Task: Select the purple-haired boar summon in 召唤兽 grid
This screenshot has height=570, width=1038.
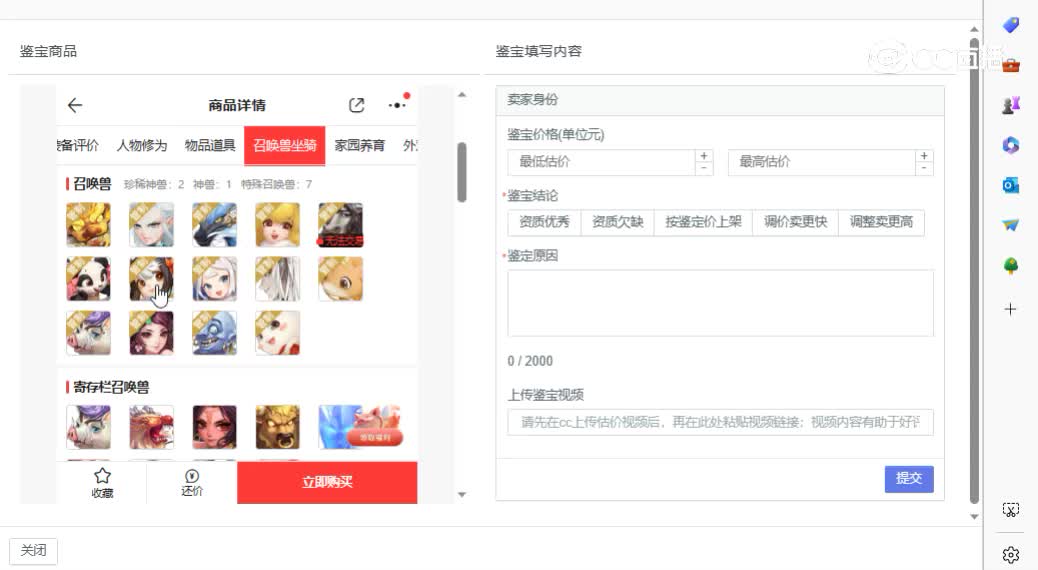Action: point(88,333)
